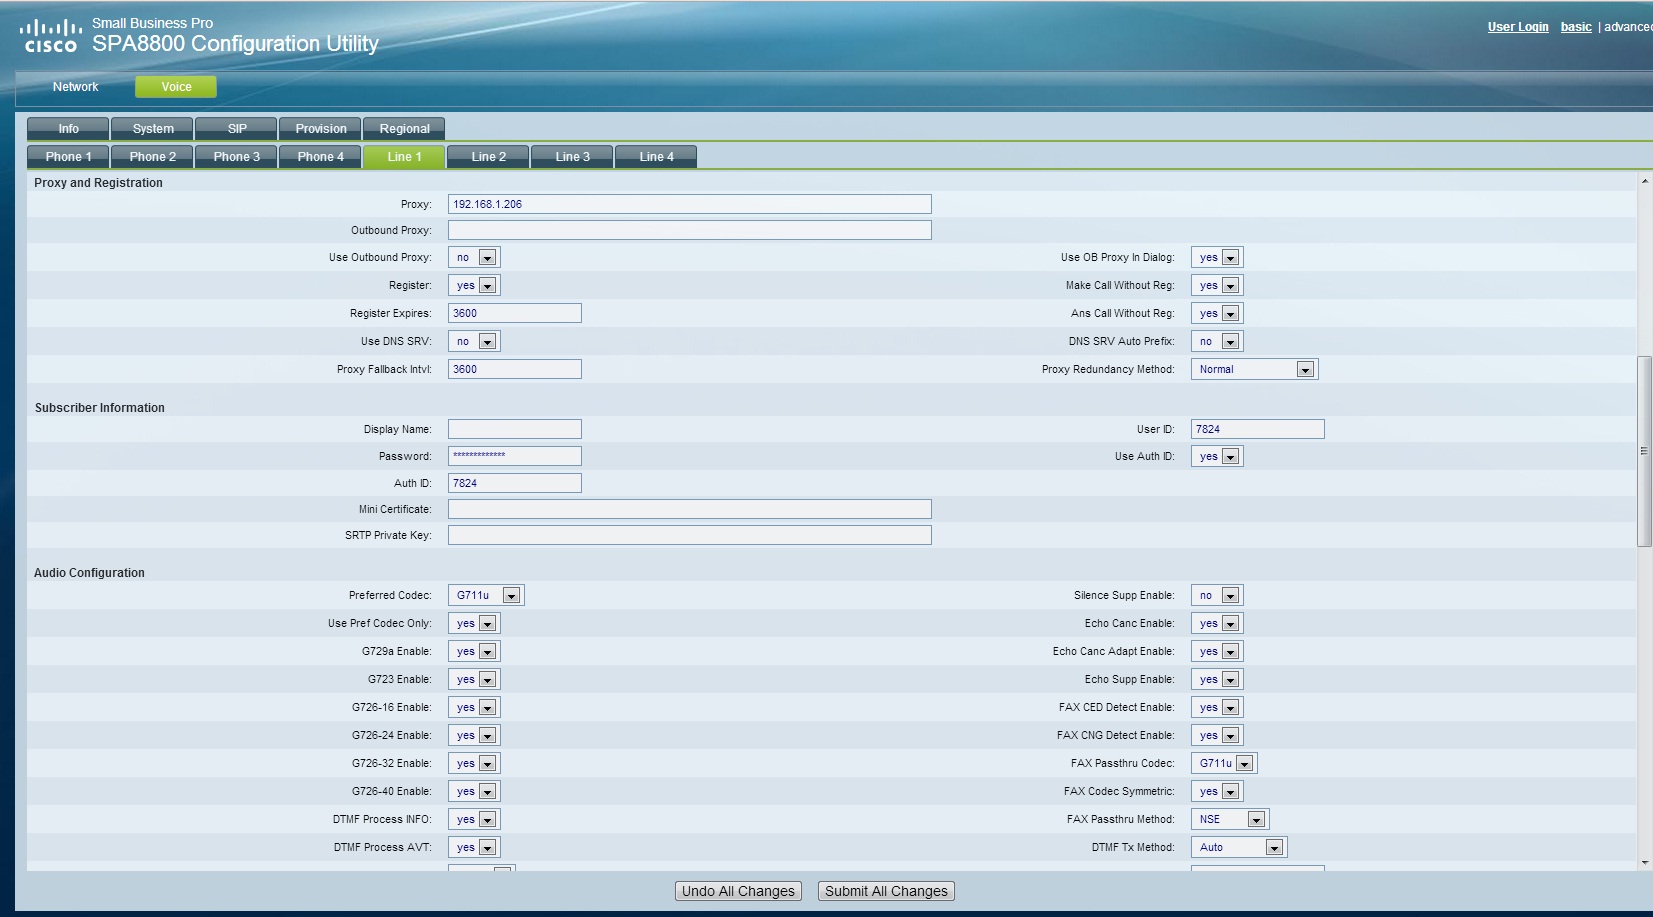Click the Cisco logo in the header
This screenshot has height=917, width=1653.
[x=50, y=35]
